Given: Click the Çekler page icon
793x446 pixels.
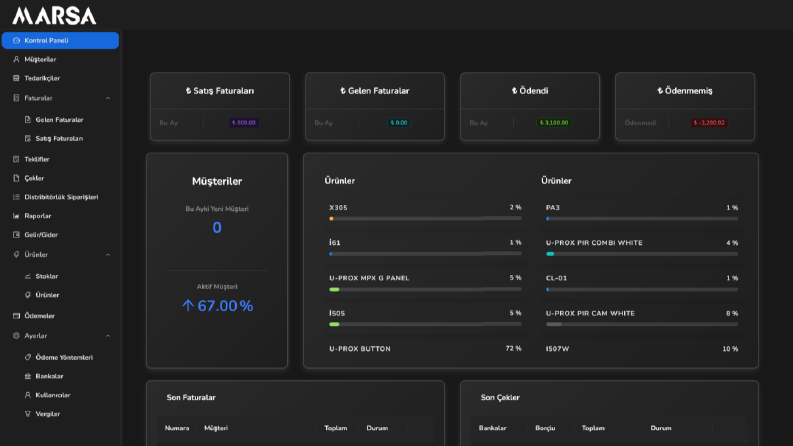Looking at the screenshot, I should pyautogui.click(x=16, y=178).
